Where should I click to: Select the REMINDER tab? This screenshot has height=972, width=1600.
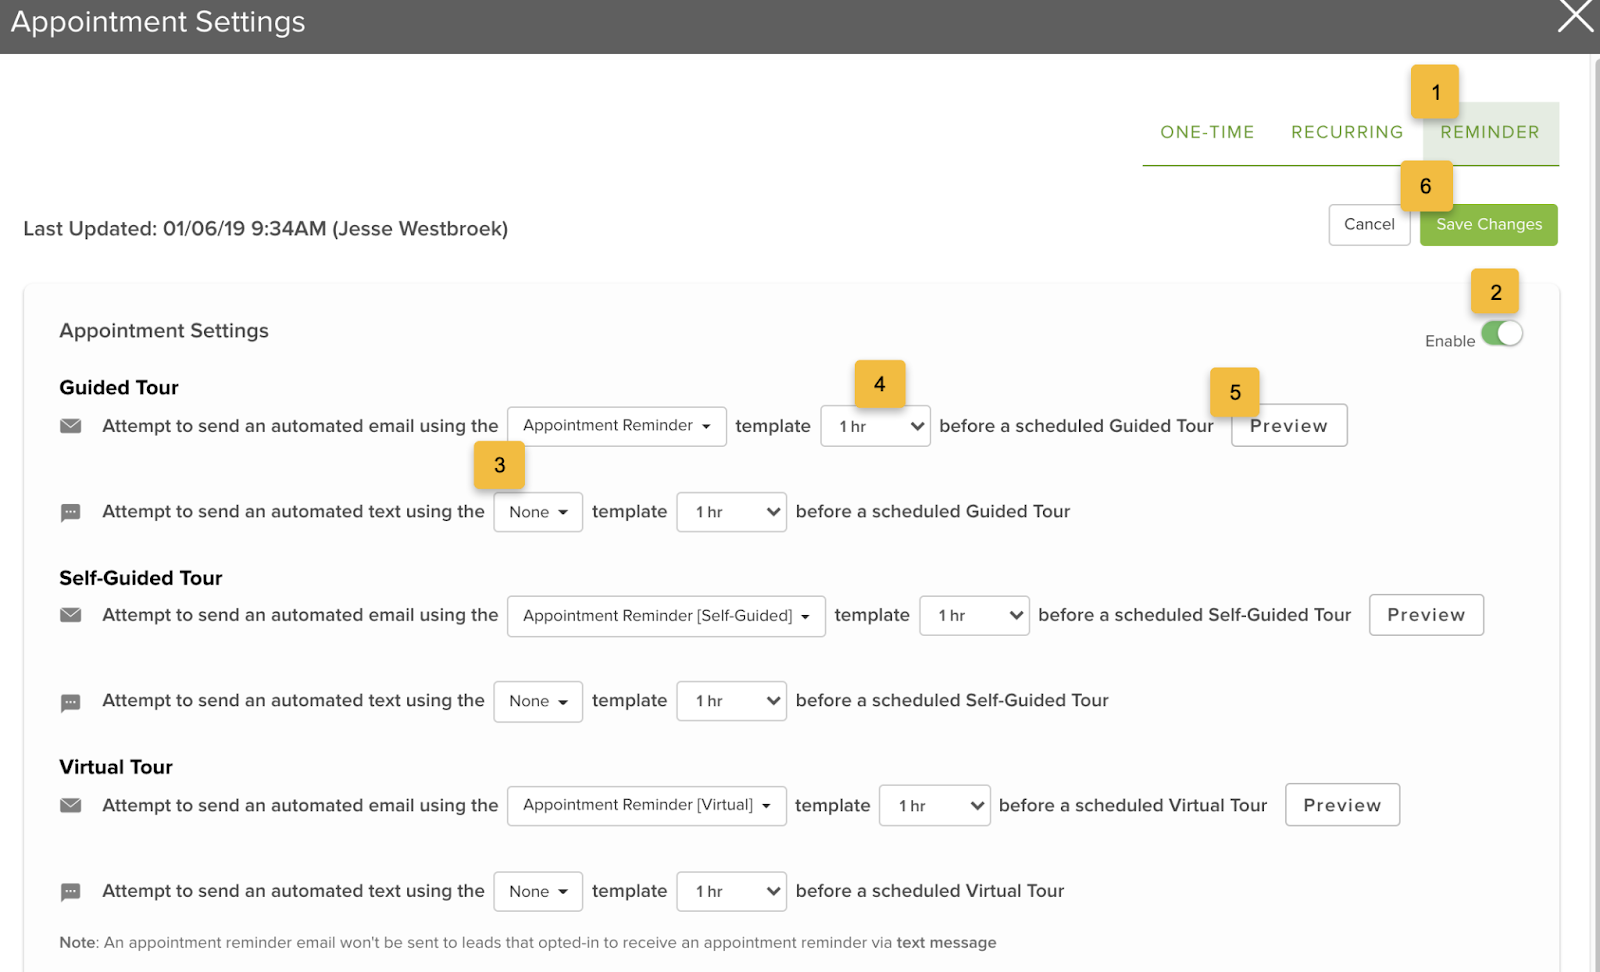coord(1489,132)
